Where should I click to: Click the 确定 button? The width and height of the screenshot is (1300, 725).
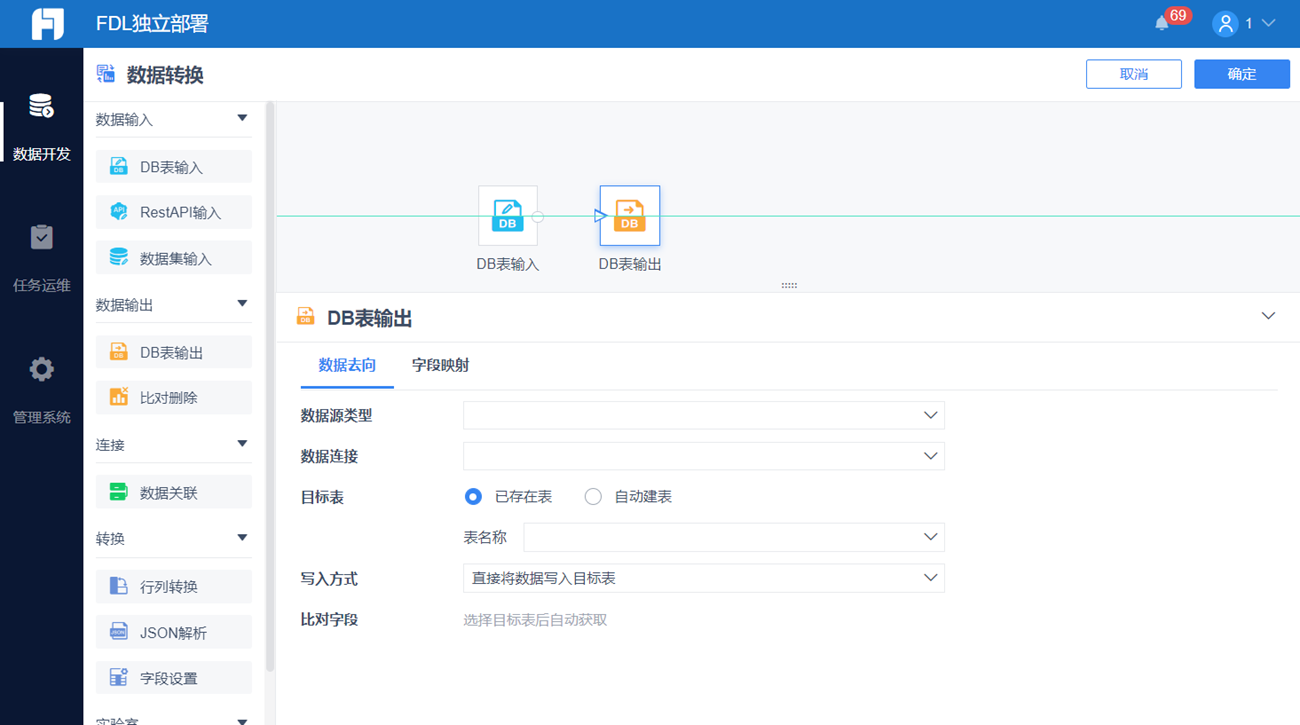(1242, 74)
